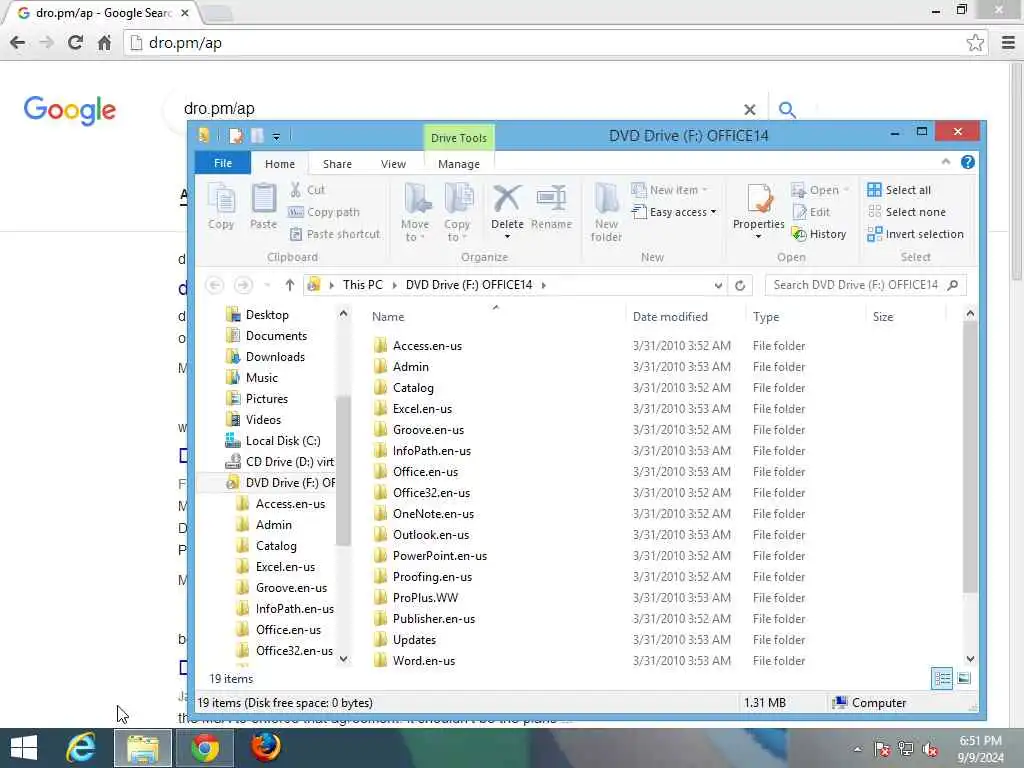Go up one level with the Up arrow
The width and height of the screenshot is (1024, 768).
pyautogui.click(x=290, y=285)
